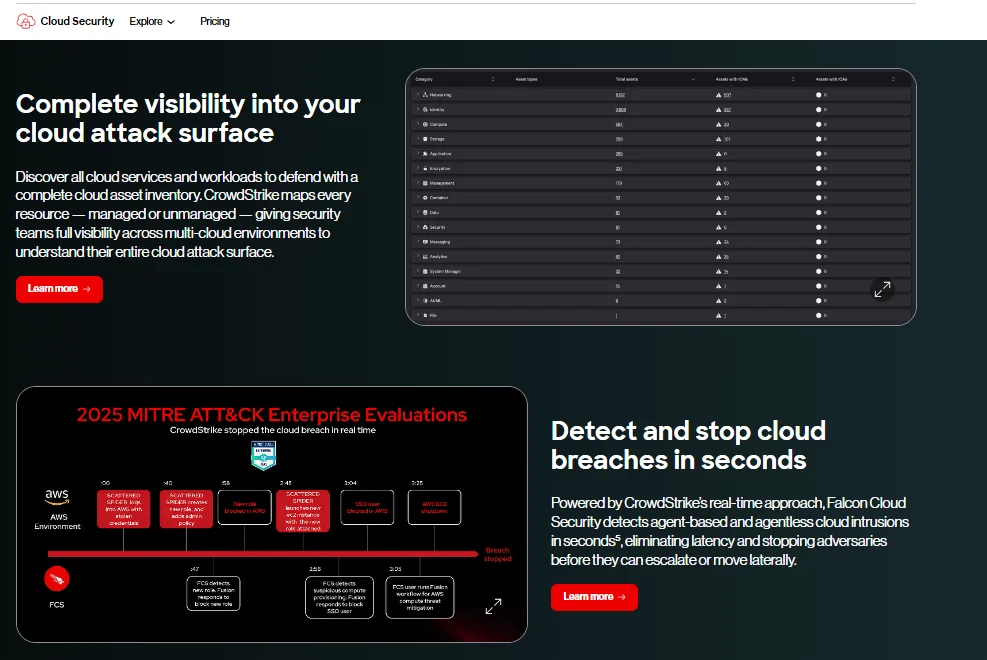Click Learn more under cloud breaches section
The height and width of the screenshot is (660, 987).
[x=594, y=597]
